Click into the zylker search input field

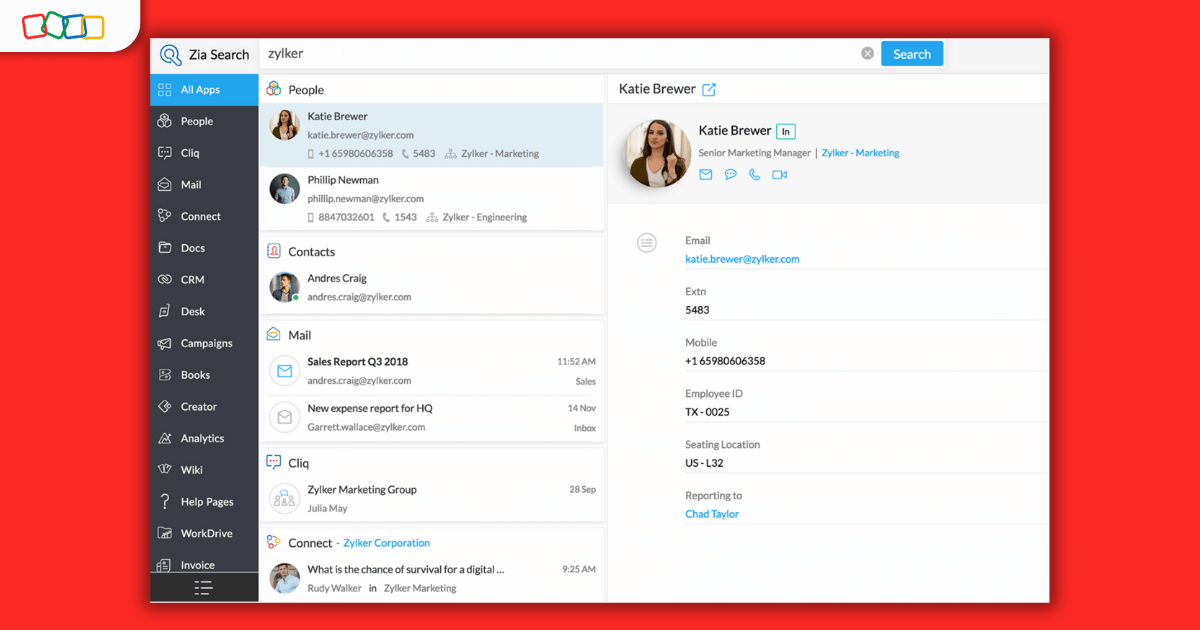560,54
